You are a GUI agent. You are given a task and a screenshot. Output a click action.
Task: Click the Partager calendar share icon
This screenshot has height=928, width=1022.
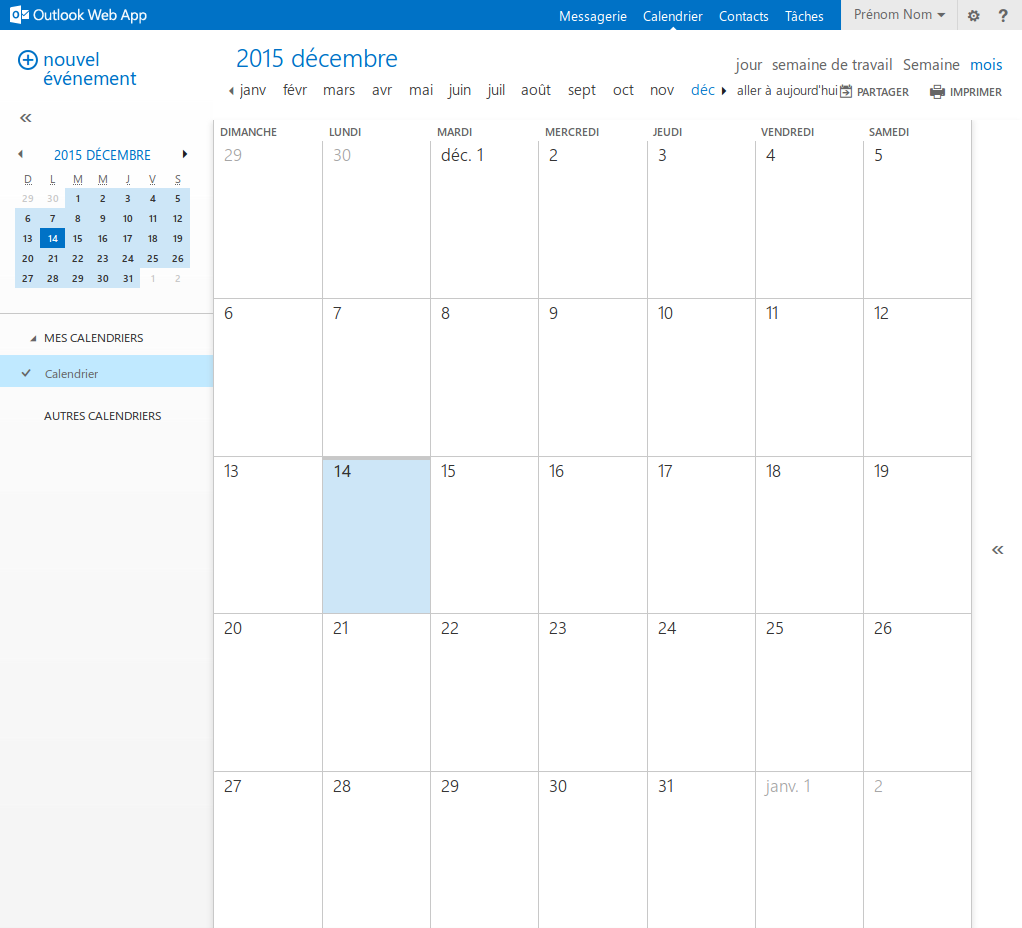(846, 92)
